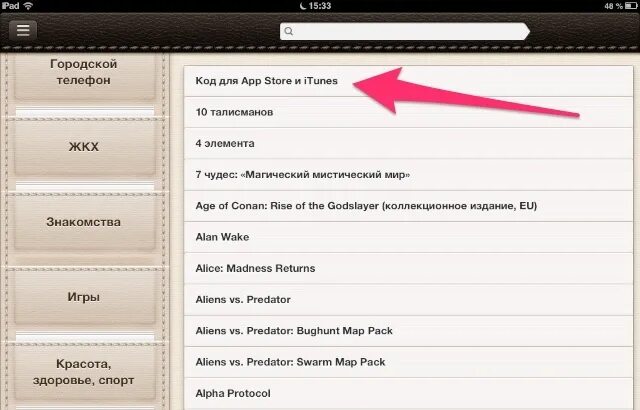The width and height of the screenshot is (640, 410).
Task: Open Alice: Madness Returns item
Action: coord(408,268)
